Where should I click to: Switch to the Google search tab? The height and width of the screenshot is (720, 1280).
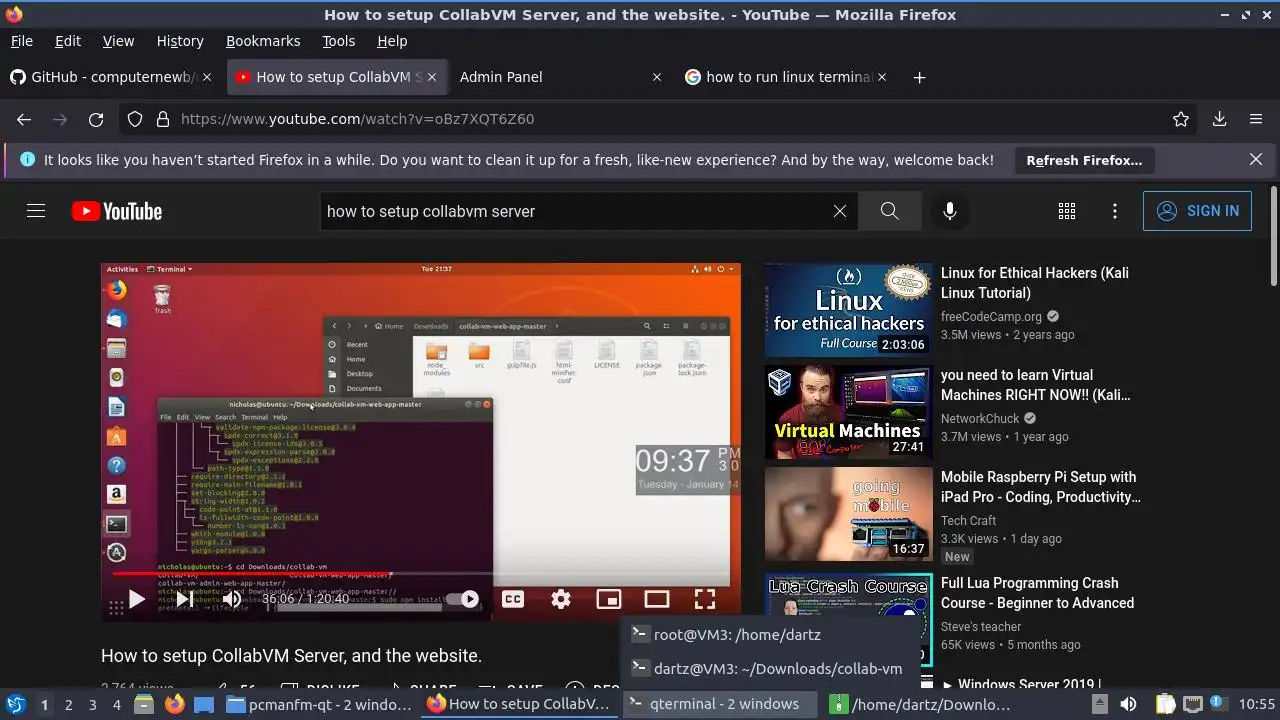click(x=786, y=77)
